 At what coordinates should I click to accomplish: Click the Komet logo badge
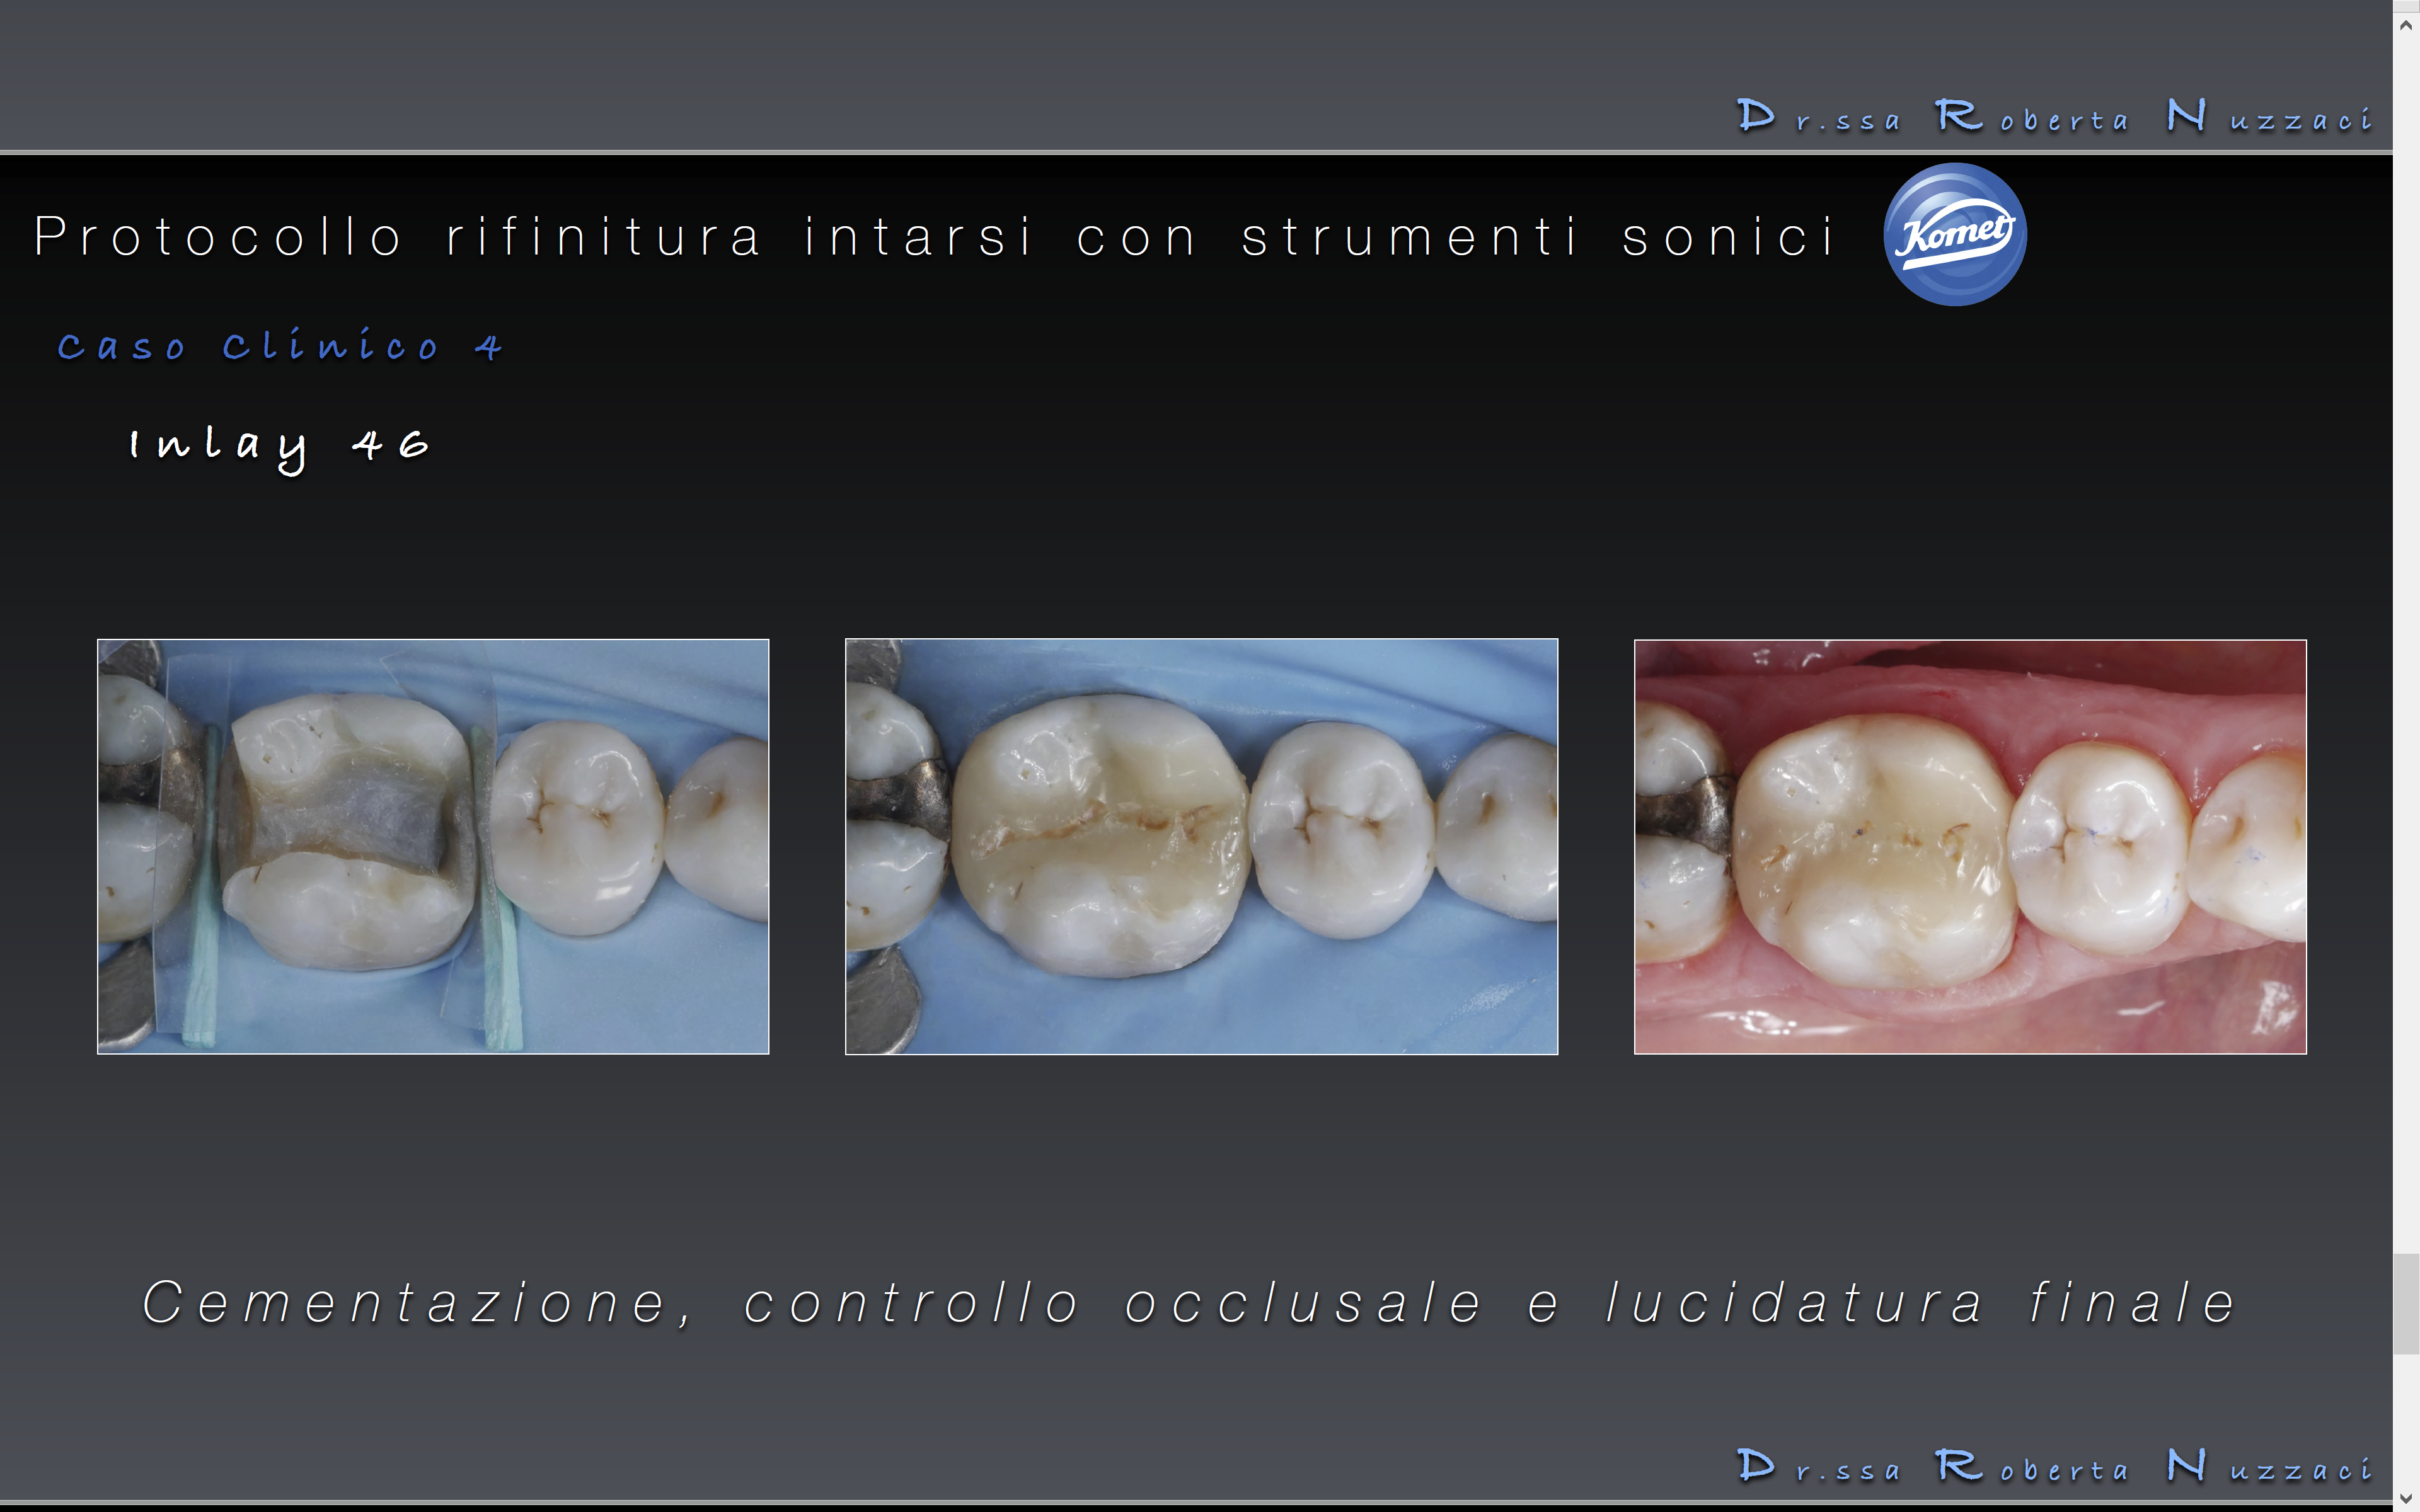(1954, 234)
